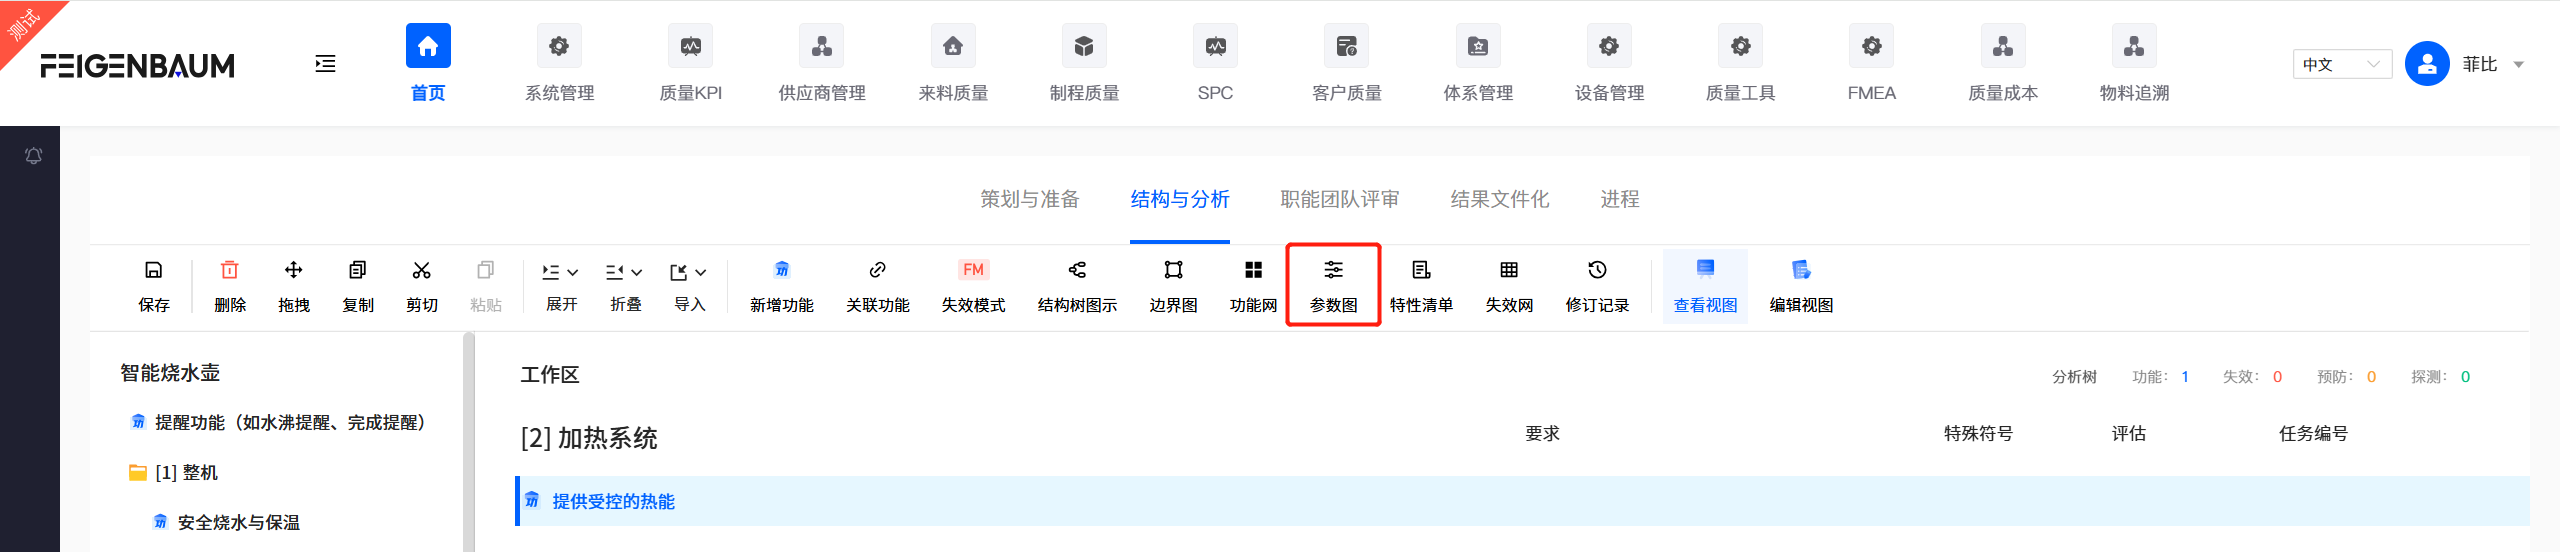Click the 预防 count value
The image size is (2560, 552).
point(2371,377)
